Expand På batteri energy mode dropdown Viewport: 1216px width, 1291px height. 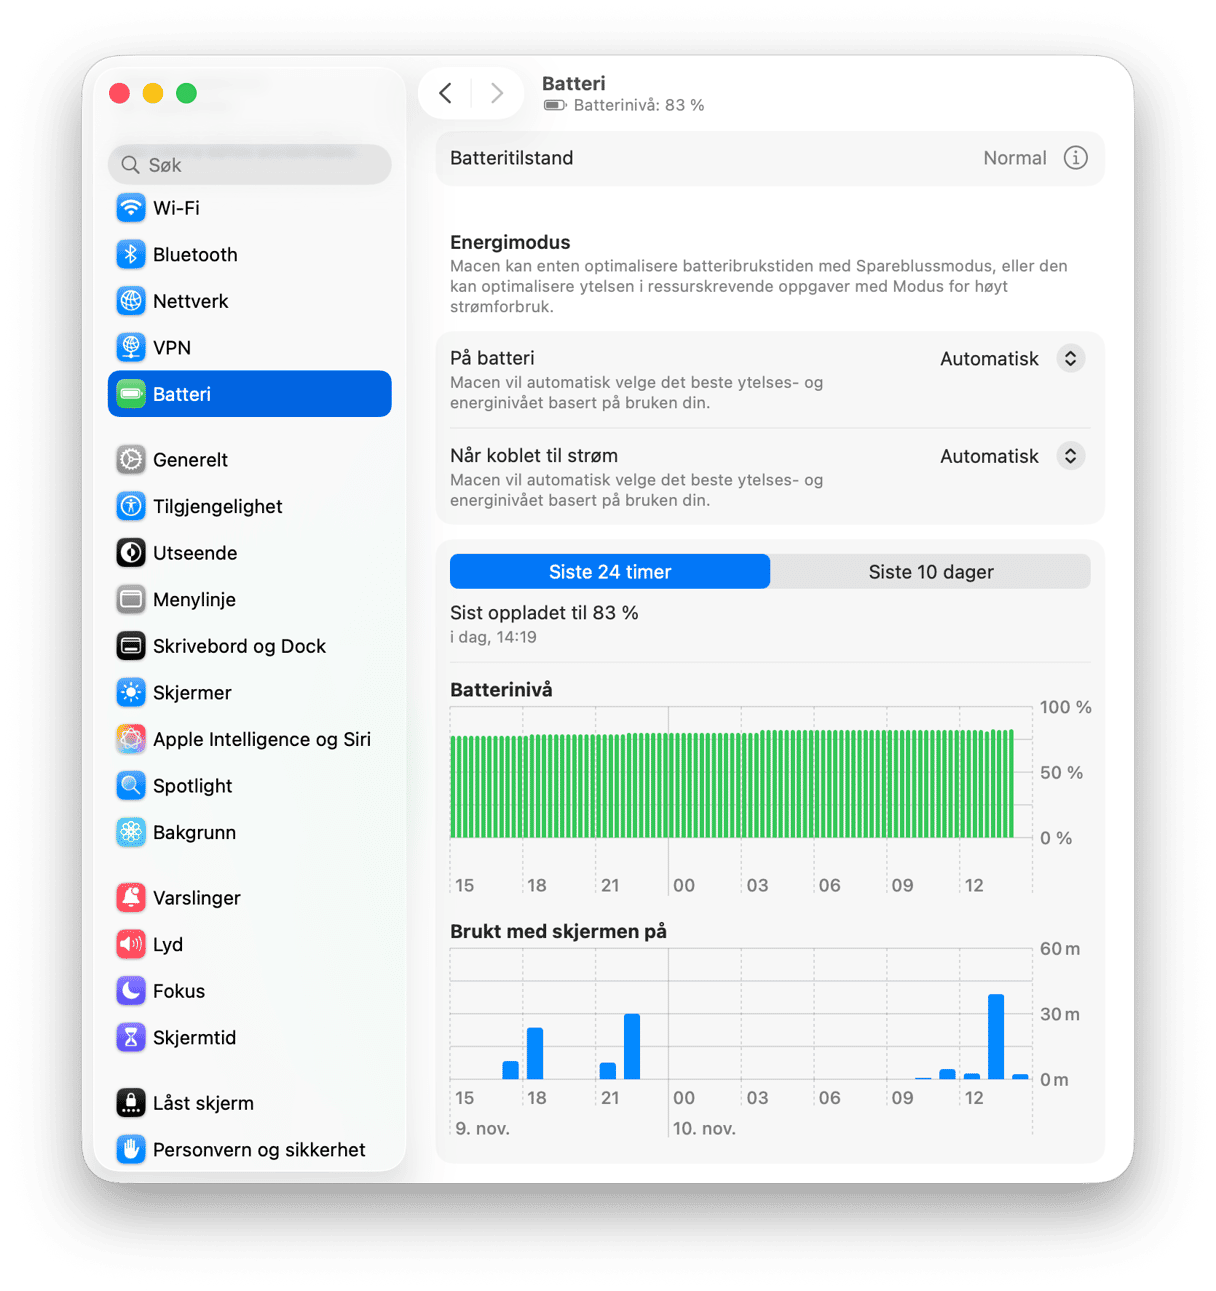tap(1011, 359)
